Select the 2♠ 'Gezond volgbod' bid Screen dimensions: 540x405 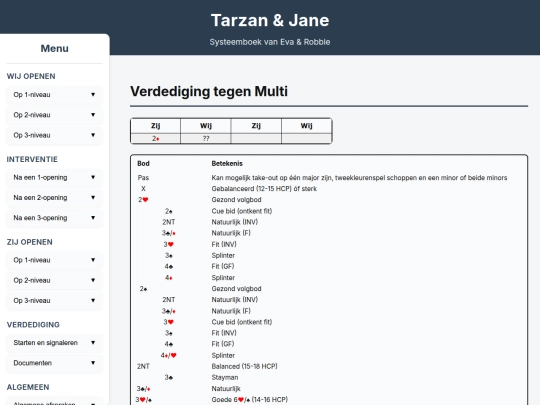(x=329, y=289)
